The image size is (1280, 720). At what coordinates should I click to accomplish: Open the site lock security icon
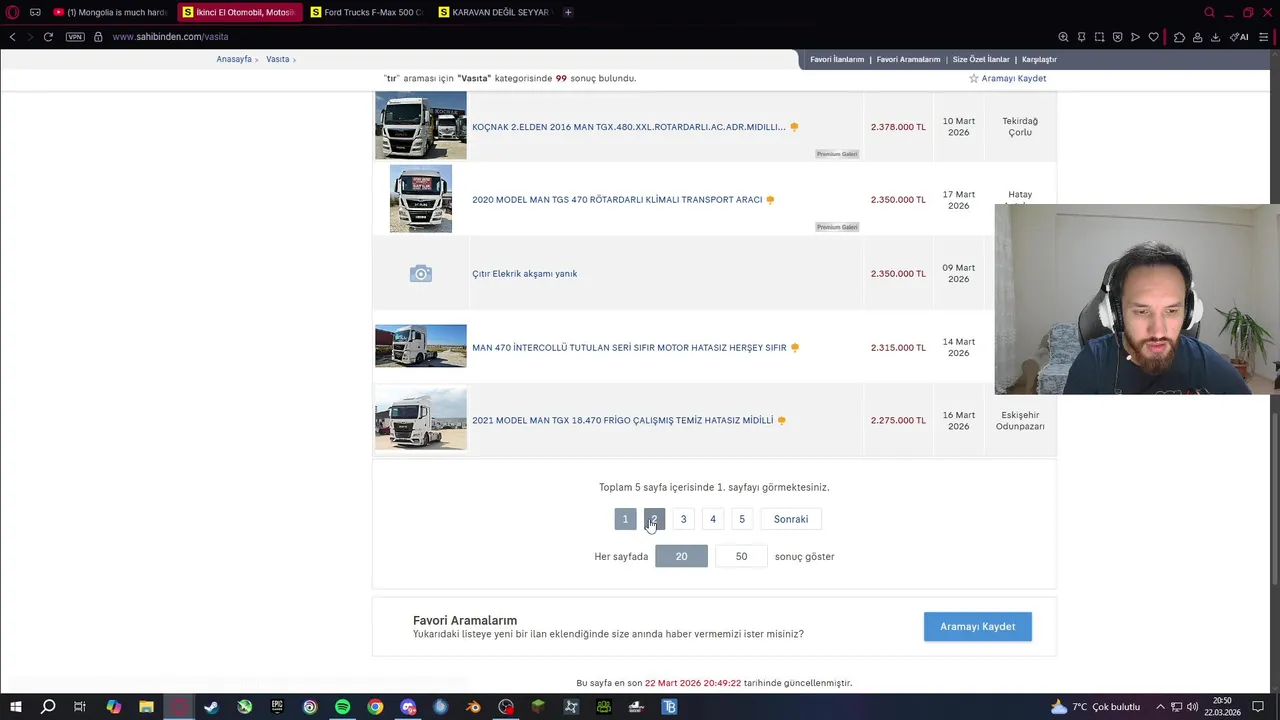pyautogui.click(x=98, y=37)
